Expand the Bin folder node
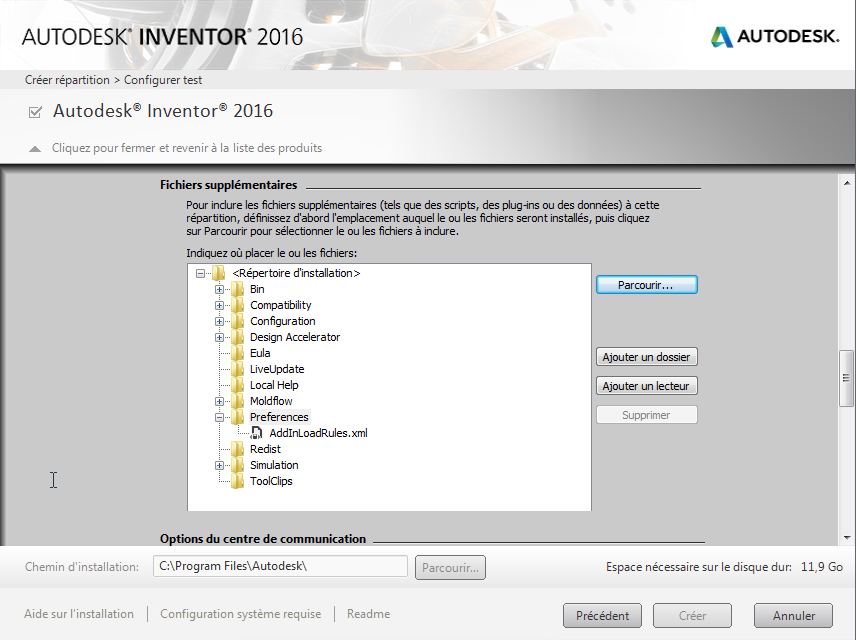Image resolution: width=856 pixels, height=640 pixels. pyautogui.click(x=219, y=289)
